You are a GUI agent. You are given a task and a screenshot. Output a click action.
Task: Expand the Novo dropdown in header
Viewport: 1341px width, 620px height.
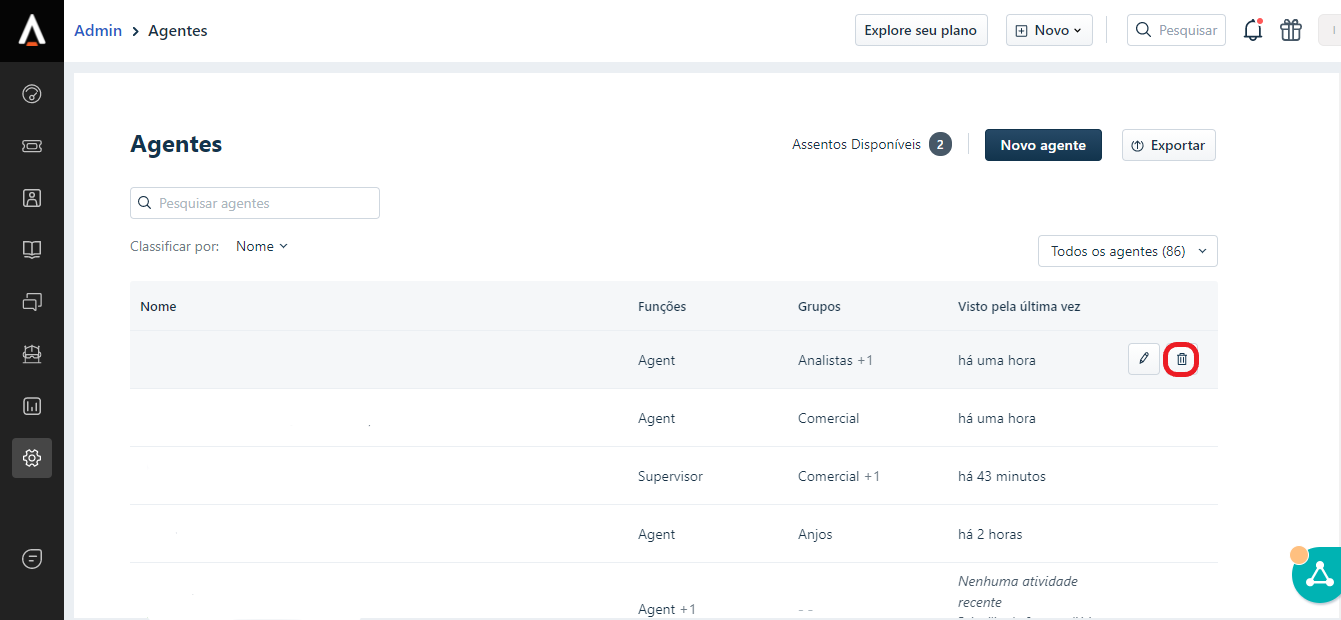tap(1048, 30)
